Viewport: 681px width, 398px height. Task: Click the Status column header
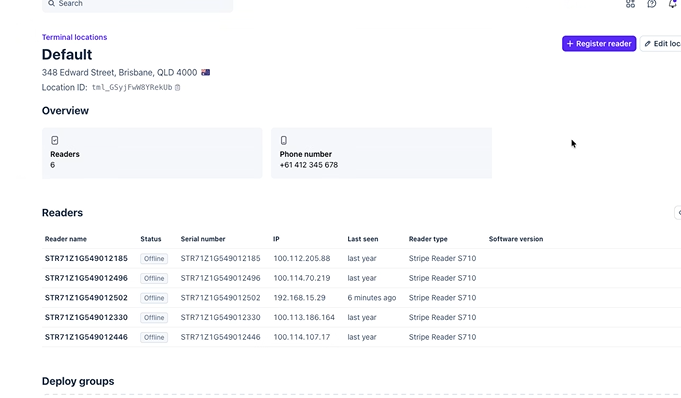151,239
